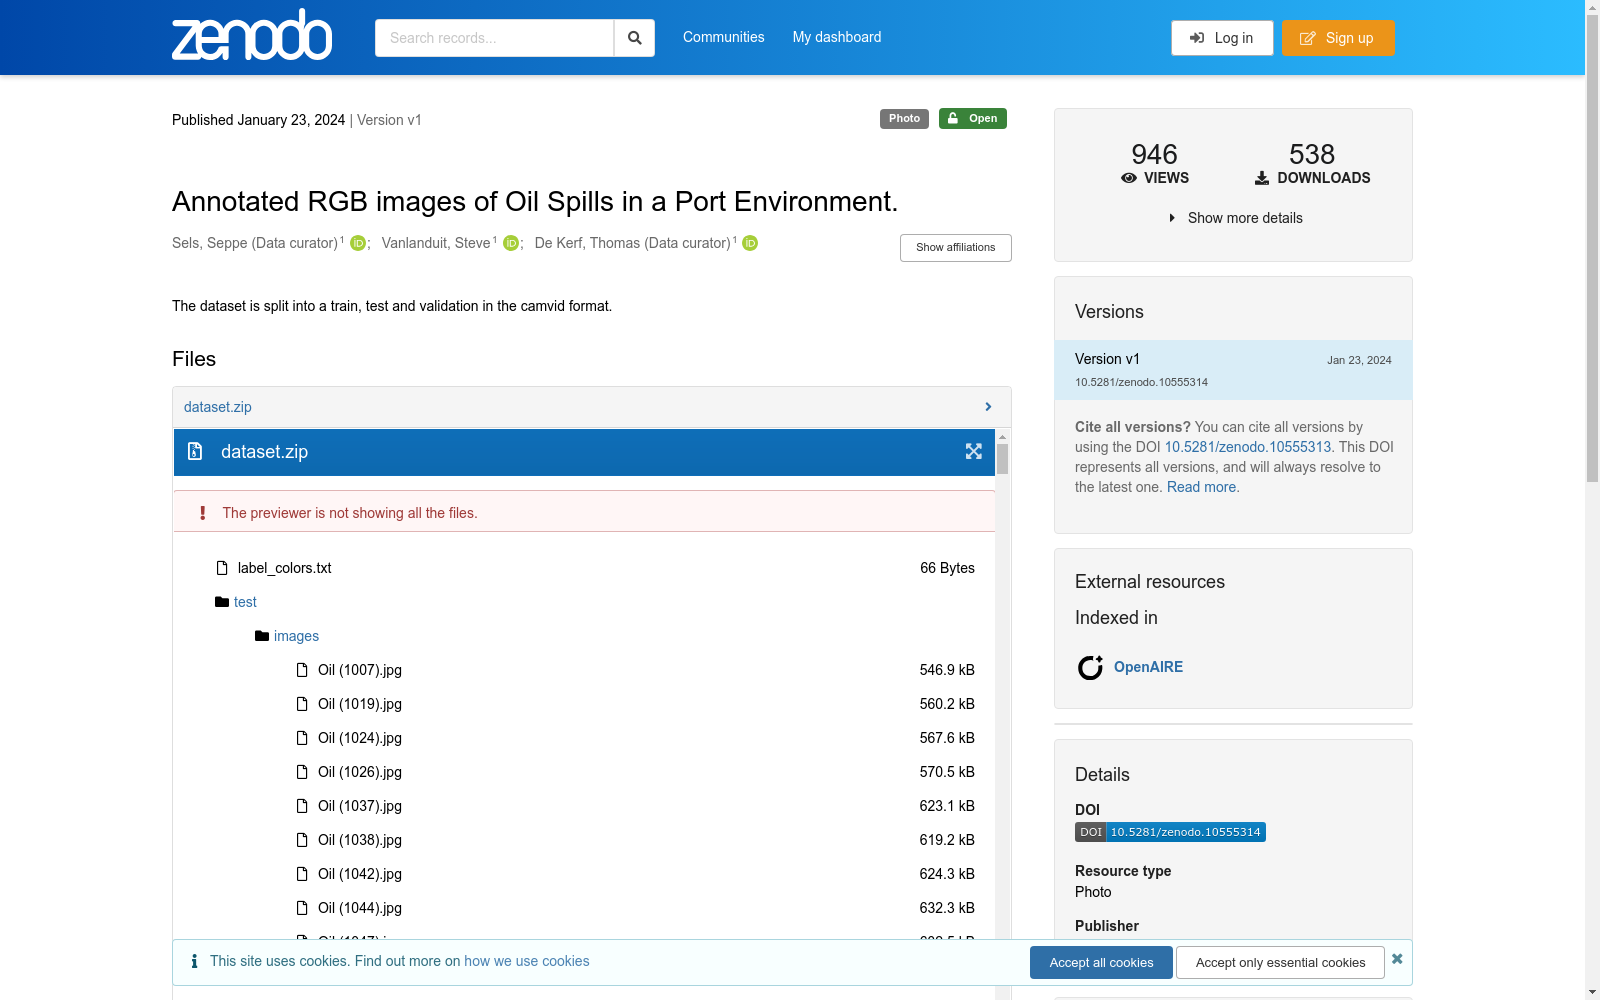
Task: Click the OpenAIRE logo icon
Action: 1090,667
